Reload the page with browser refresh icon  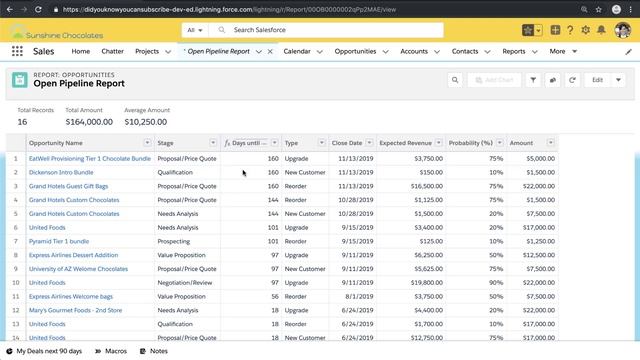[x=38, y=9]
